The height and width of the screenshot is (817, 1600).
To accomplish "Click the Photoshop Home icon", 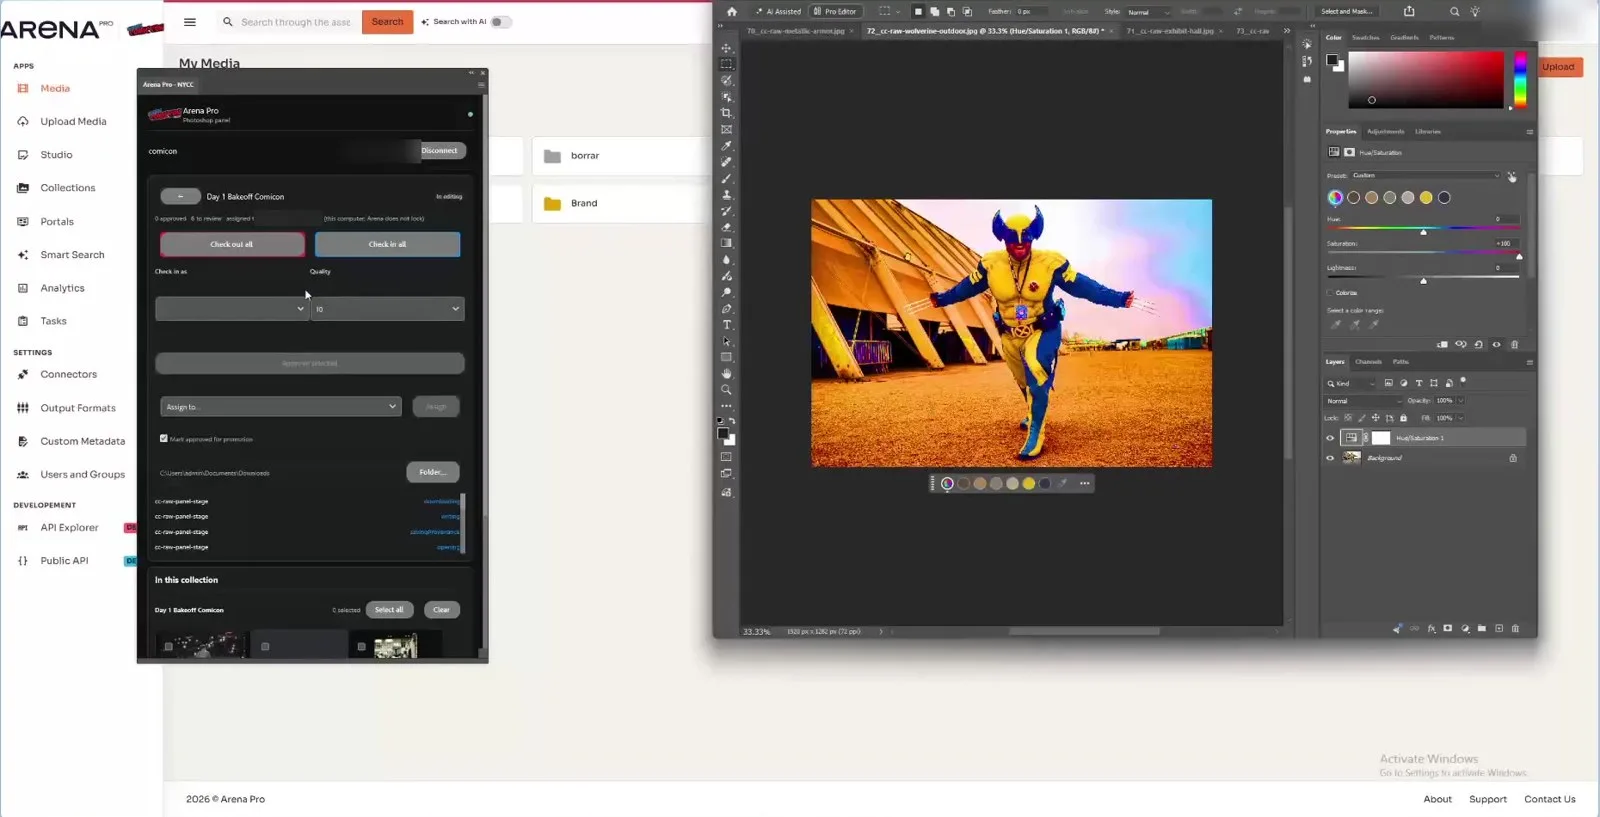I will tap(732, 11).
